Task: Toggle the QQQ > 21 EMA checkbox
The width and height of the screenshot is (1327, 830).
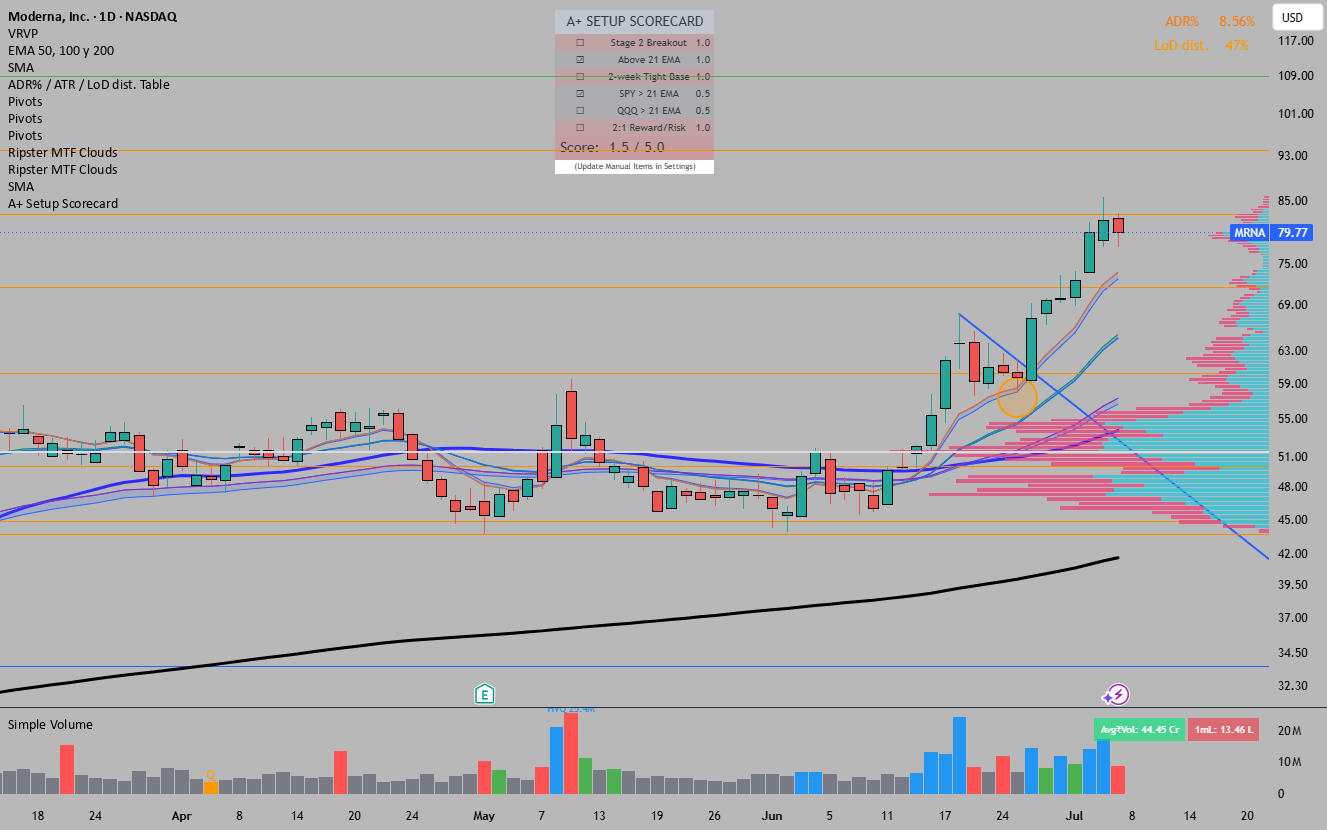Action: (x=580, y=111)
